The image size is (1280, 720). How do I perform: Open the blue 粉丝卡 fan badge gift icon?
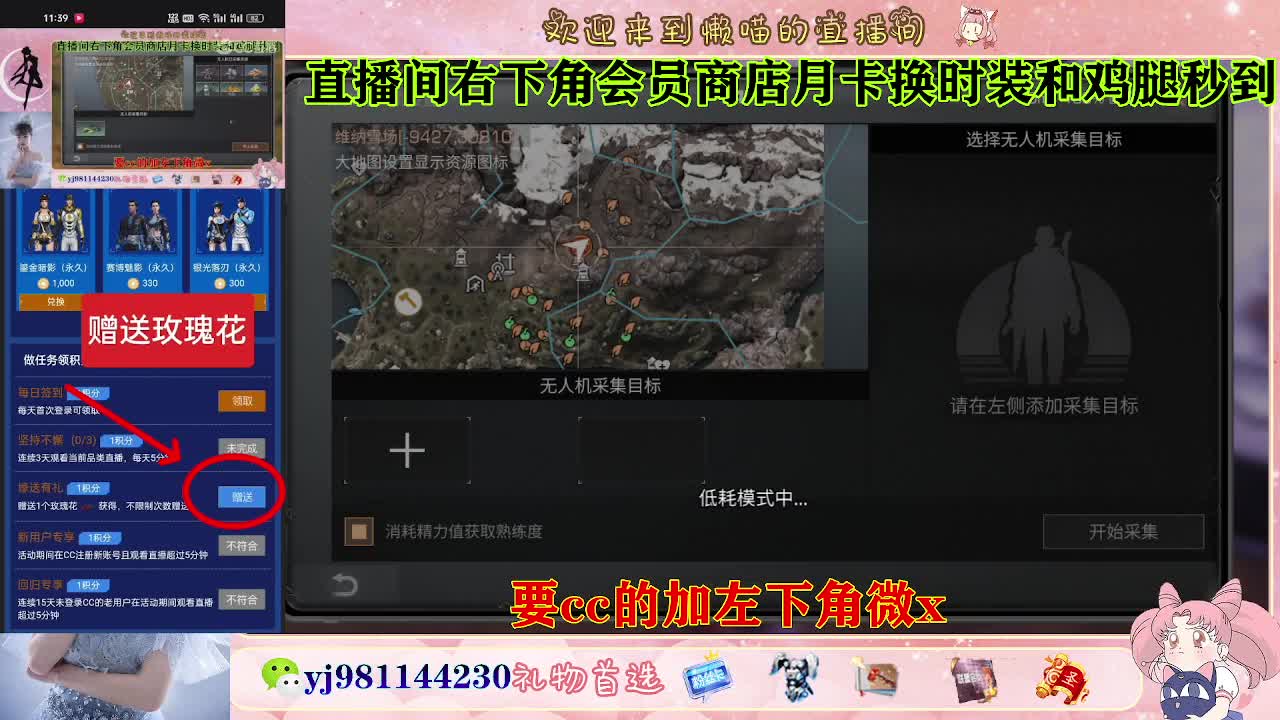pyautogui.click(x=706, y=677)
